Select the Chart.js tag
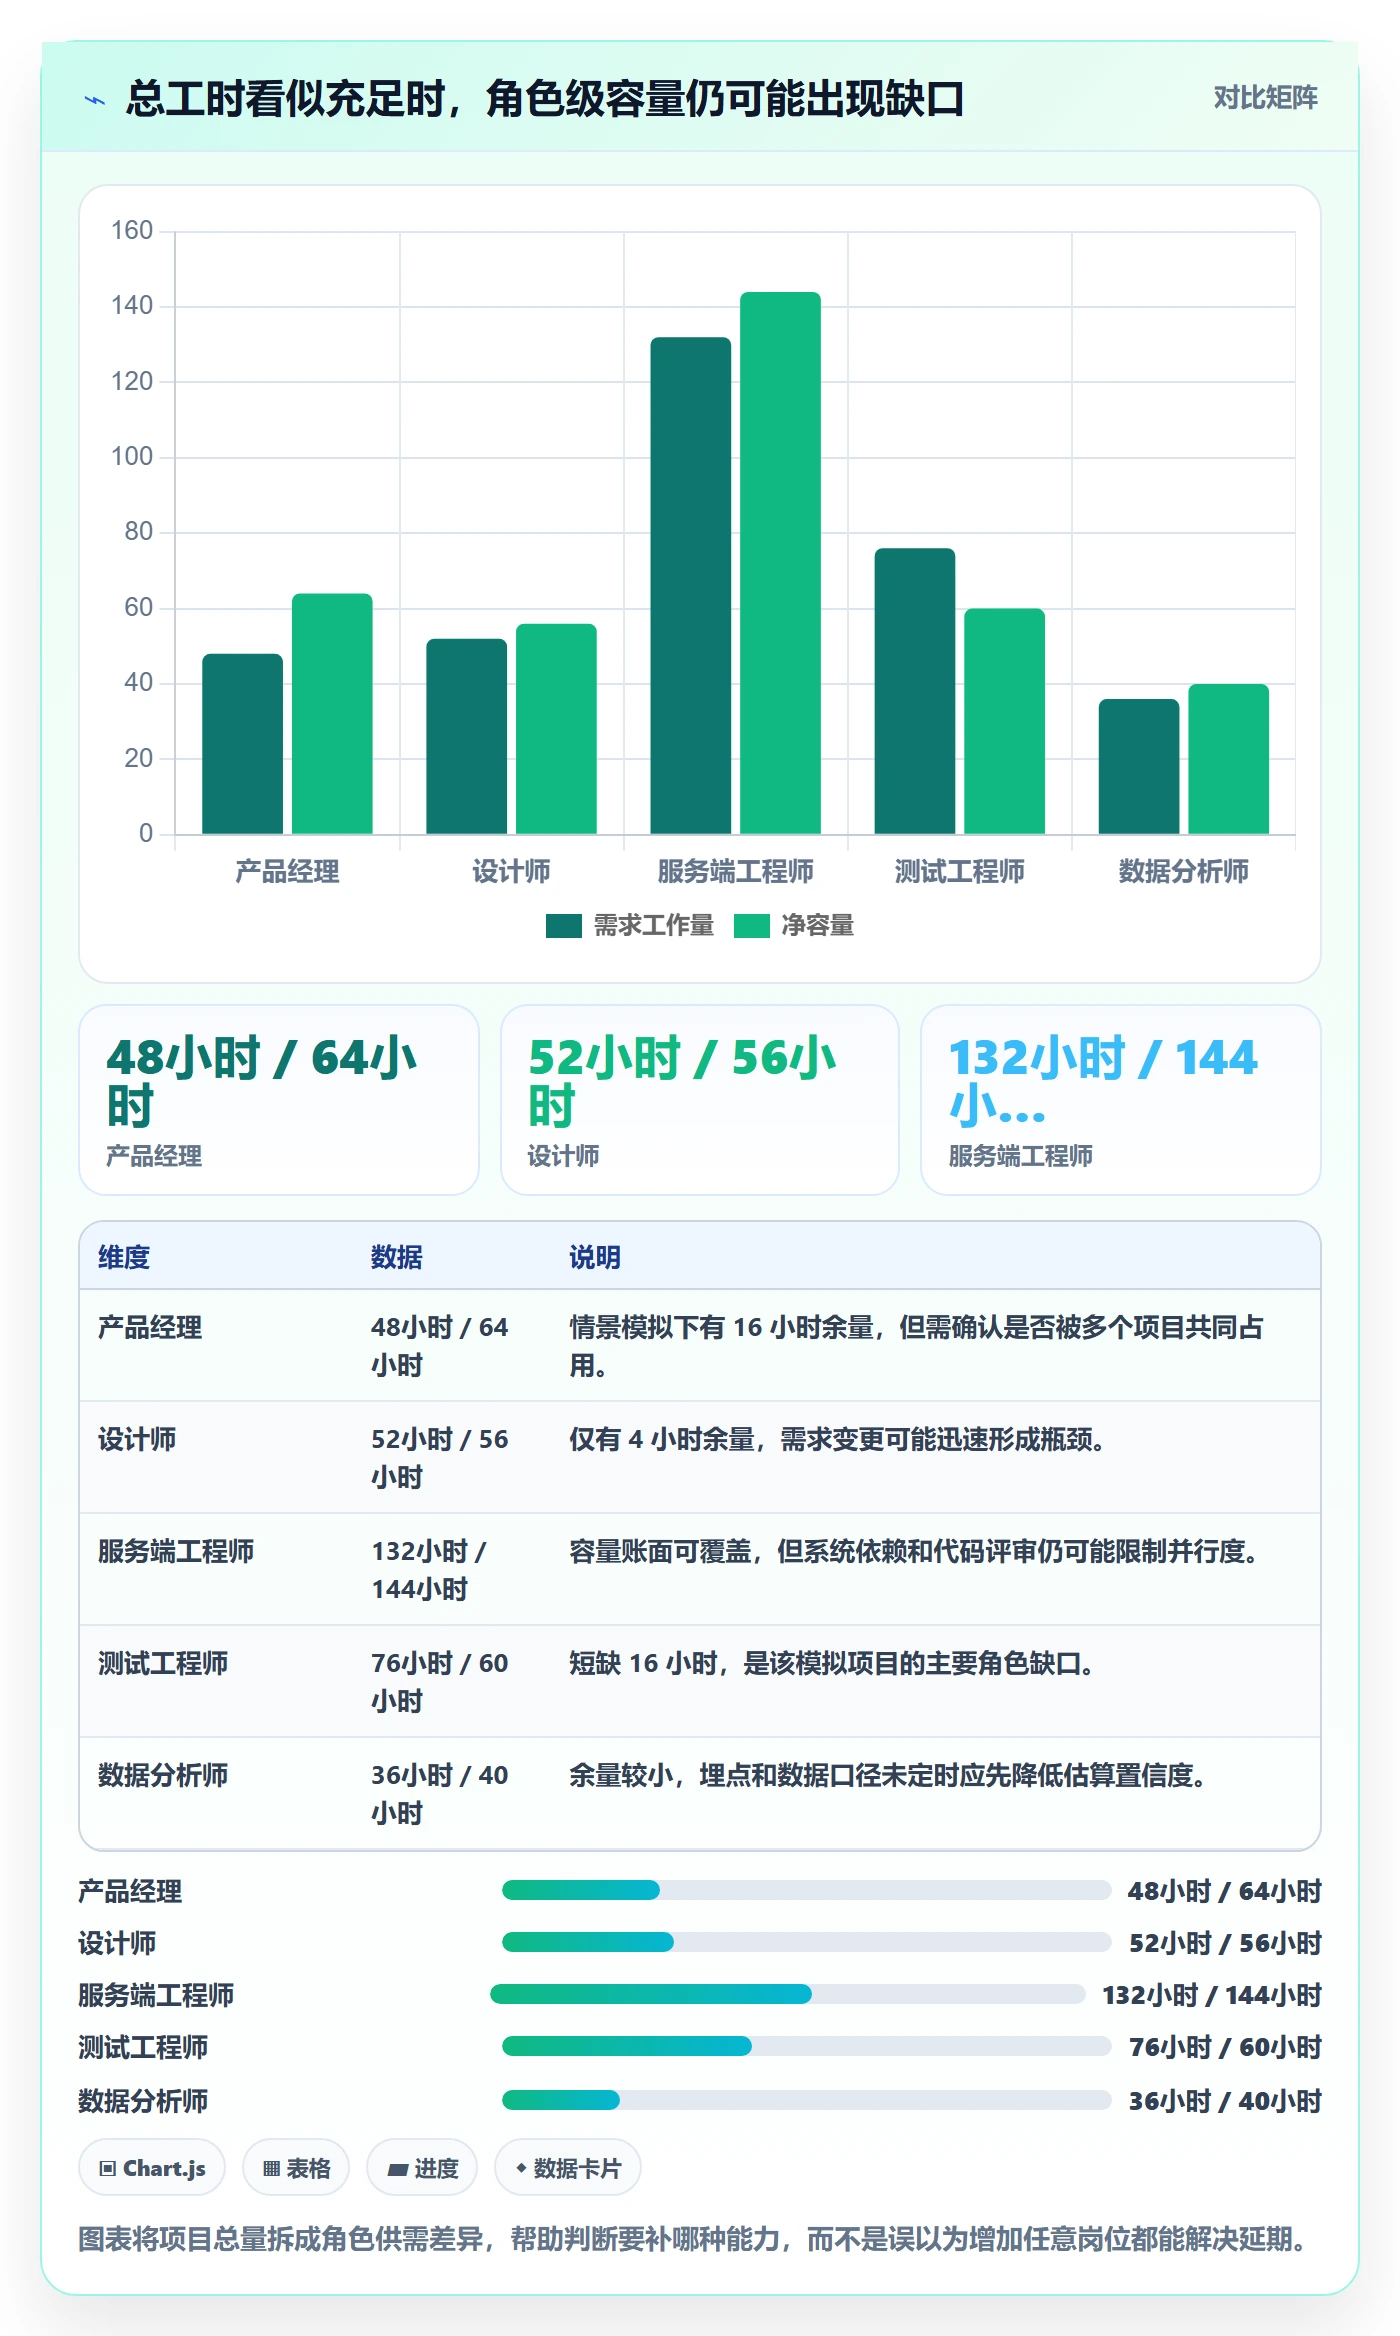1400x2336 pixels. coord(152,2167)
